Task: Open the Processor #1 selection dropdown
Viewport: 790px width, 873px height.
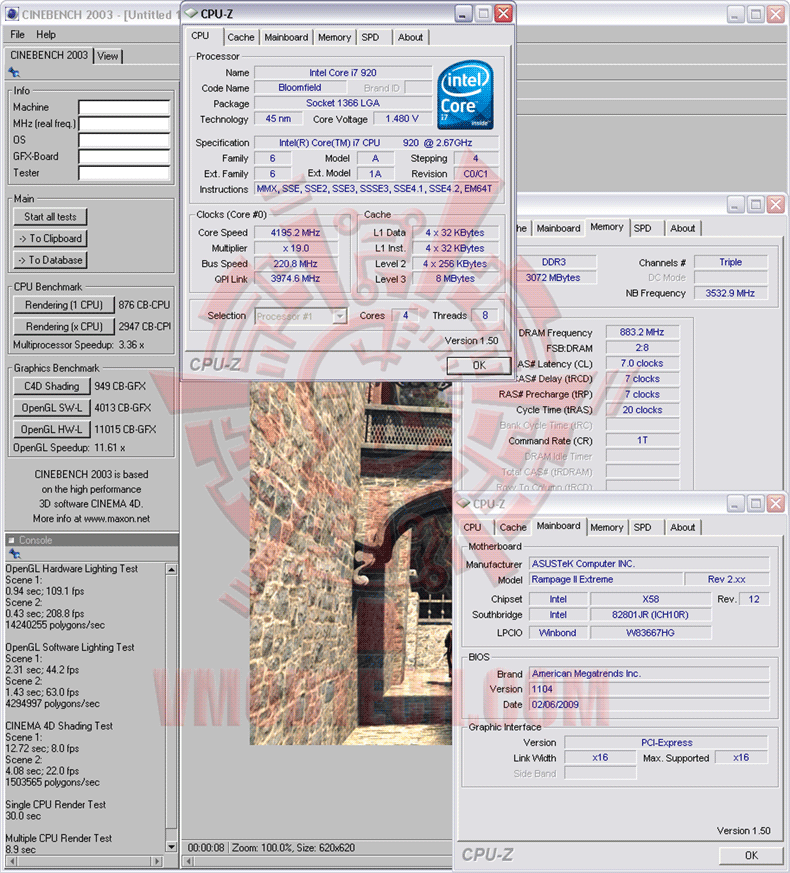Action: (301, 316)
